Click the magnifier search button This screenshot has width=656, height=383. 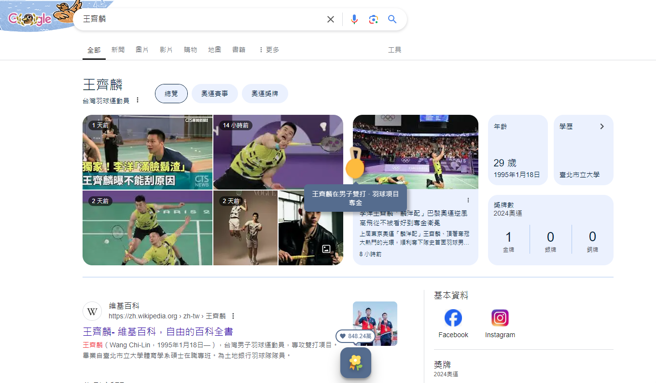point(392,19)
